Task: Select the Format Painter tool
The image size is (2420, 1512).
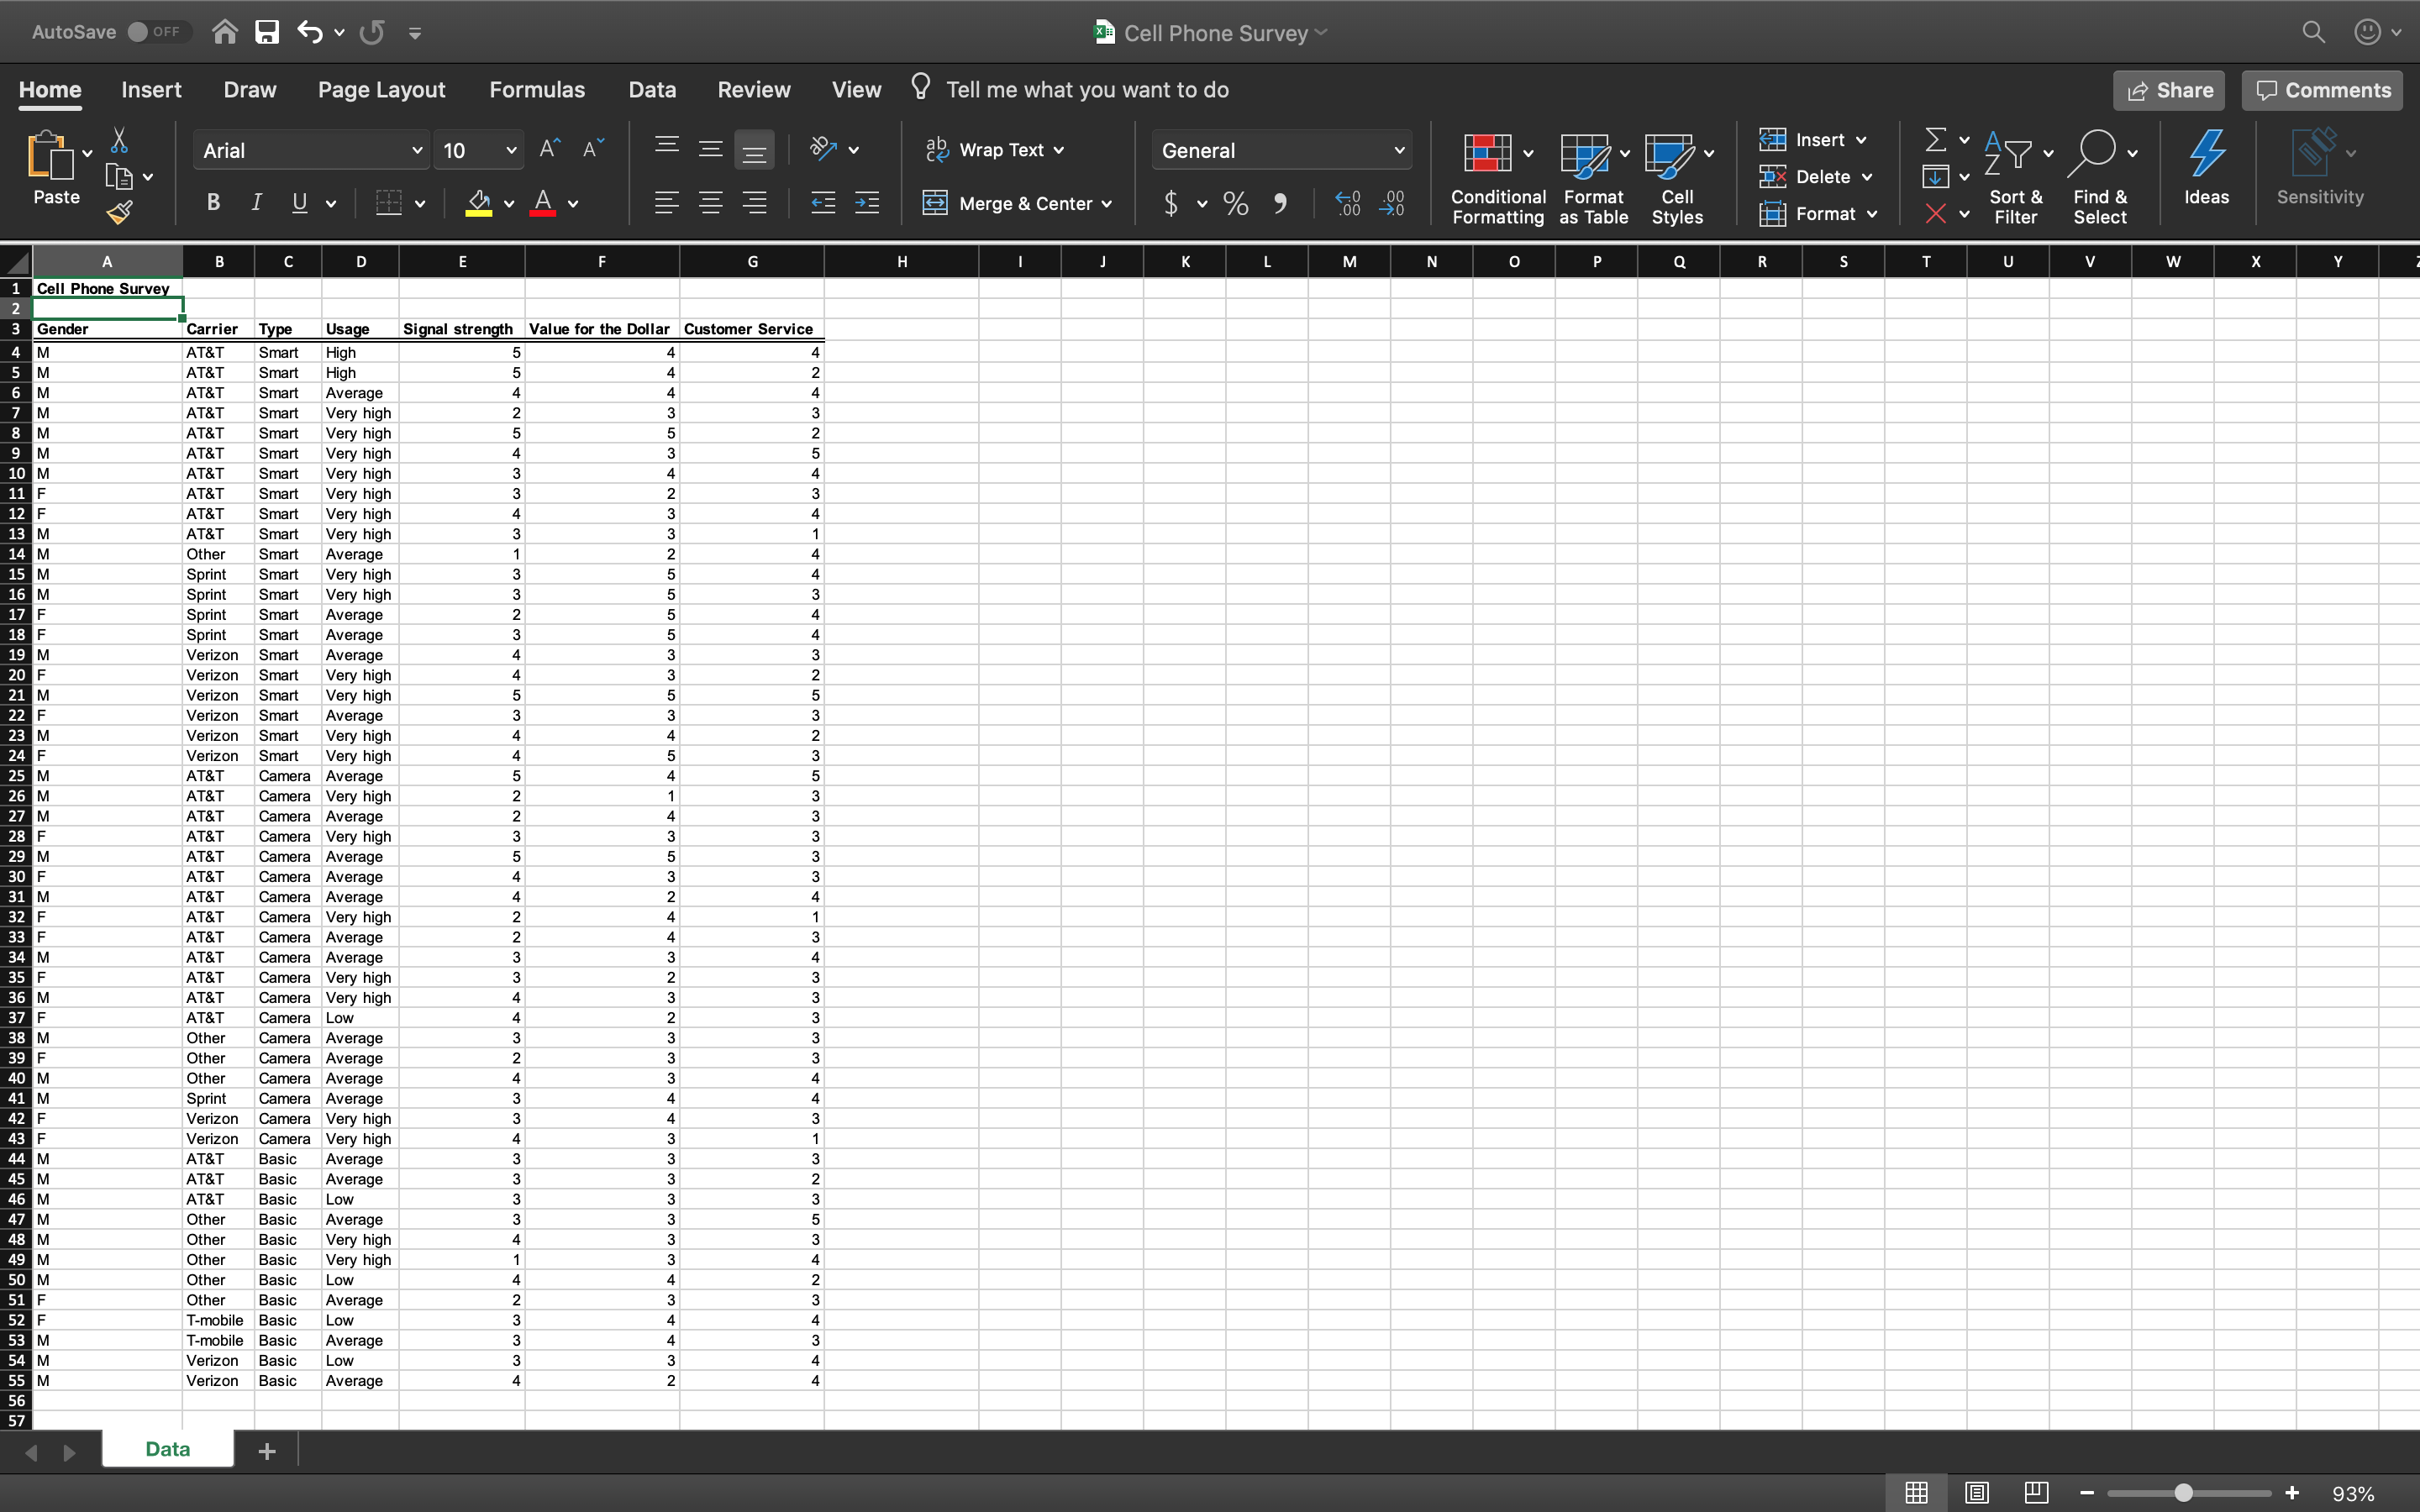Action: (120, 211)
